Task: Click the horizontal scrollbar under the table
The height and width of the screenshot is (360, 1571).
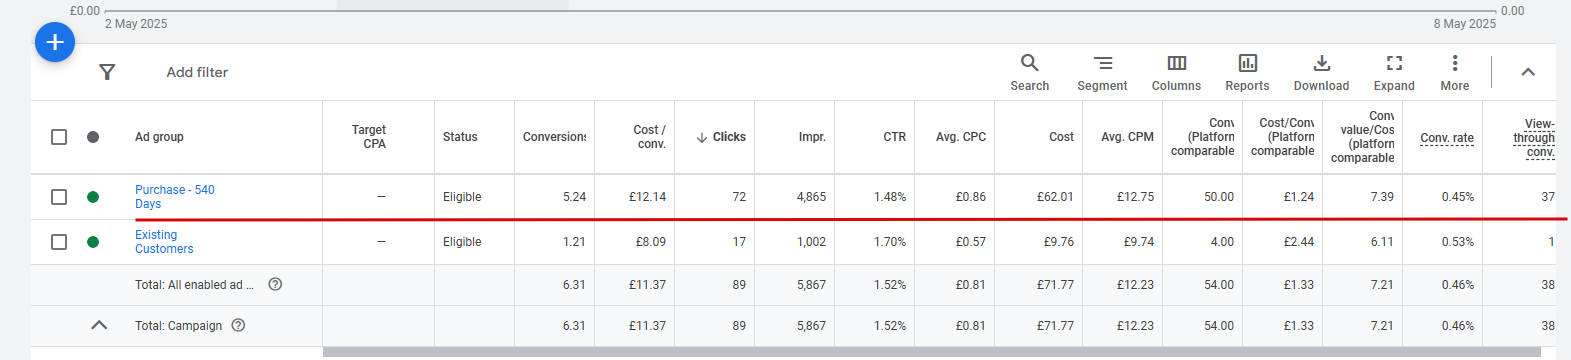Action: [x=932, y=352]
